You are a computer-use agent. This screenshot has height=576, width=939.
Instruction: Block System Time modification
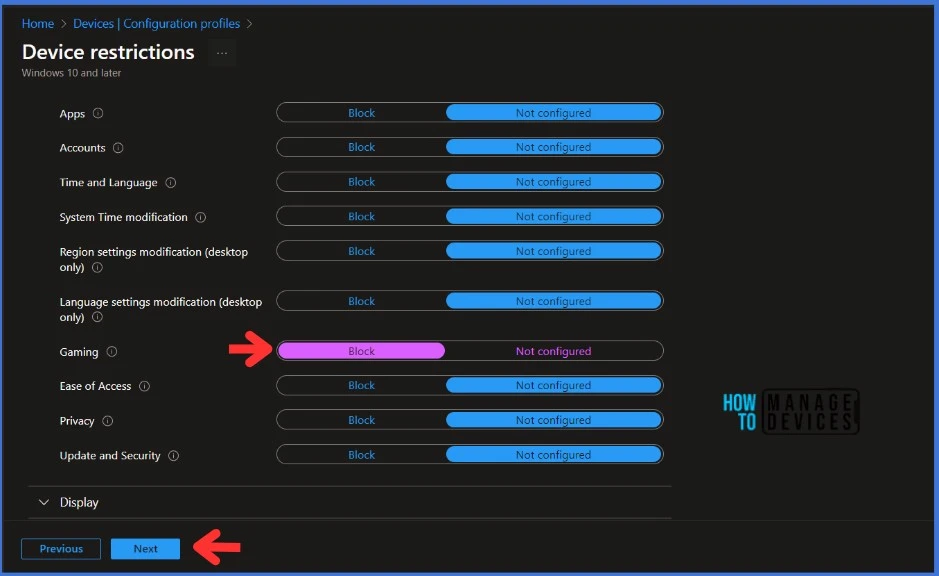361,217
